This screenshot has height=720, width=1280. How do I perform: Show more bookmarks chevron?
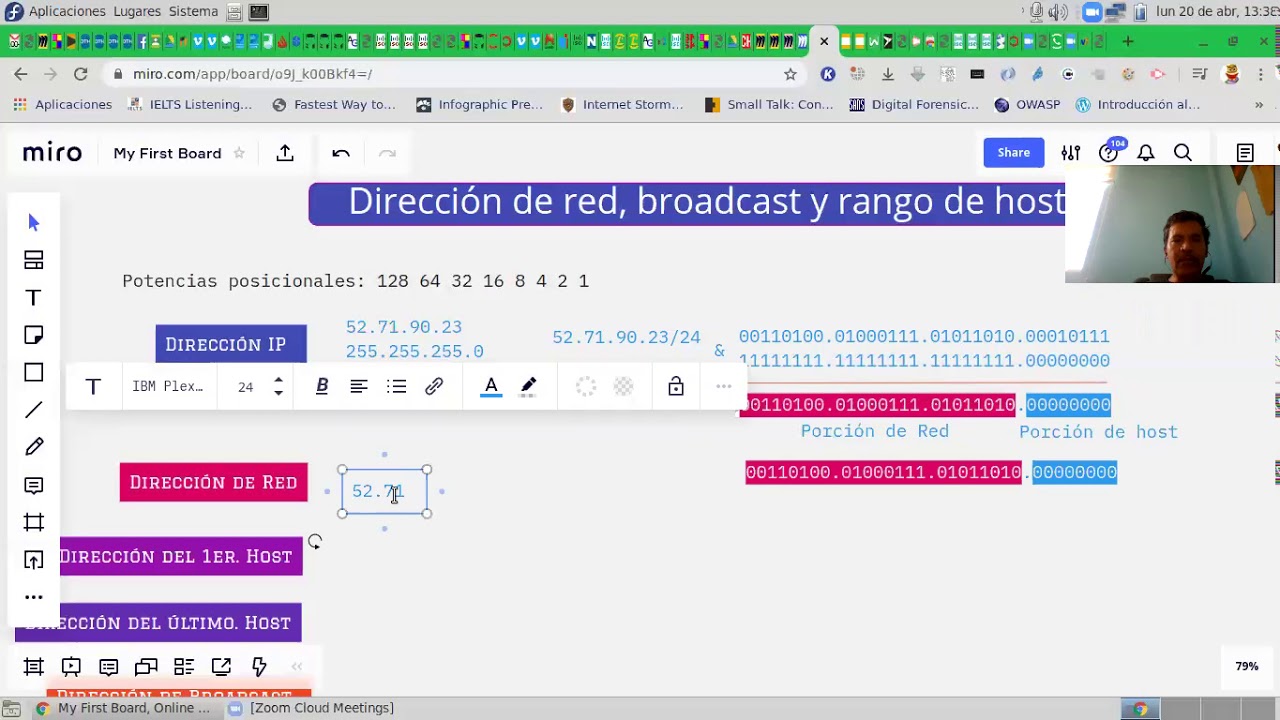pos(1258,104)
